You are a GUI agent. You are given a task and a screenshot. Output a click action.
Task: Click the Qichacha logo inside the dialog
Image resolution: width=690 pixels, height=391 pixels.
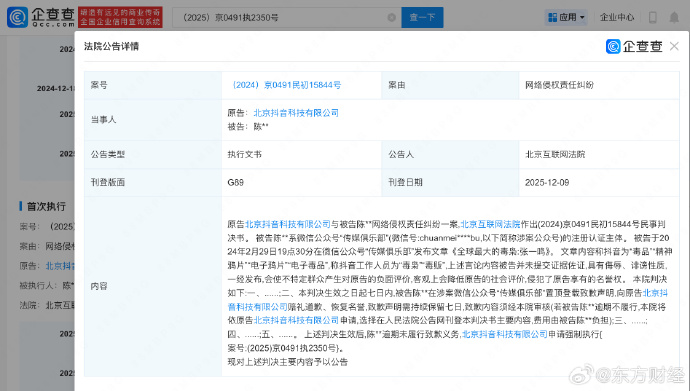click(634, 46)
